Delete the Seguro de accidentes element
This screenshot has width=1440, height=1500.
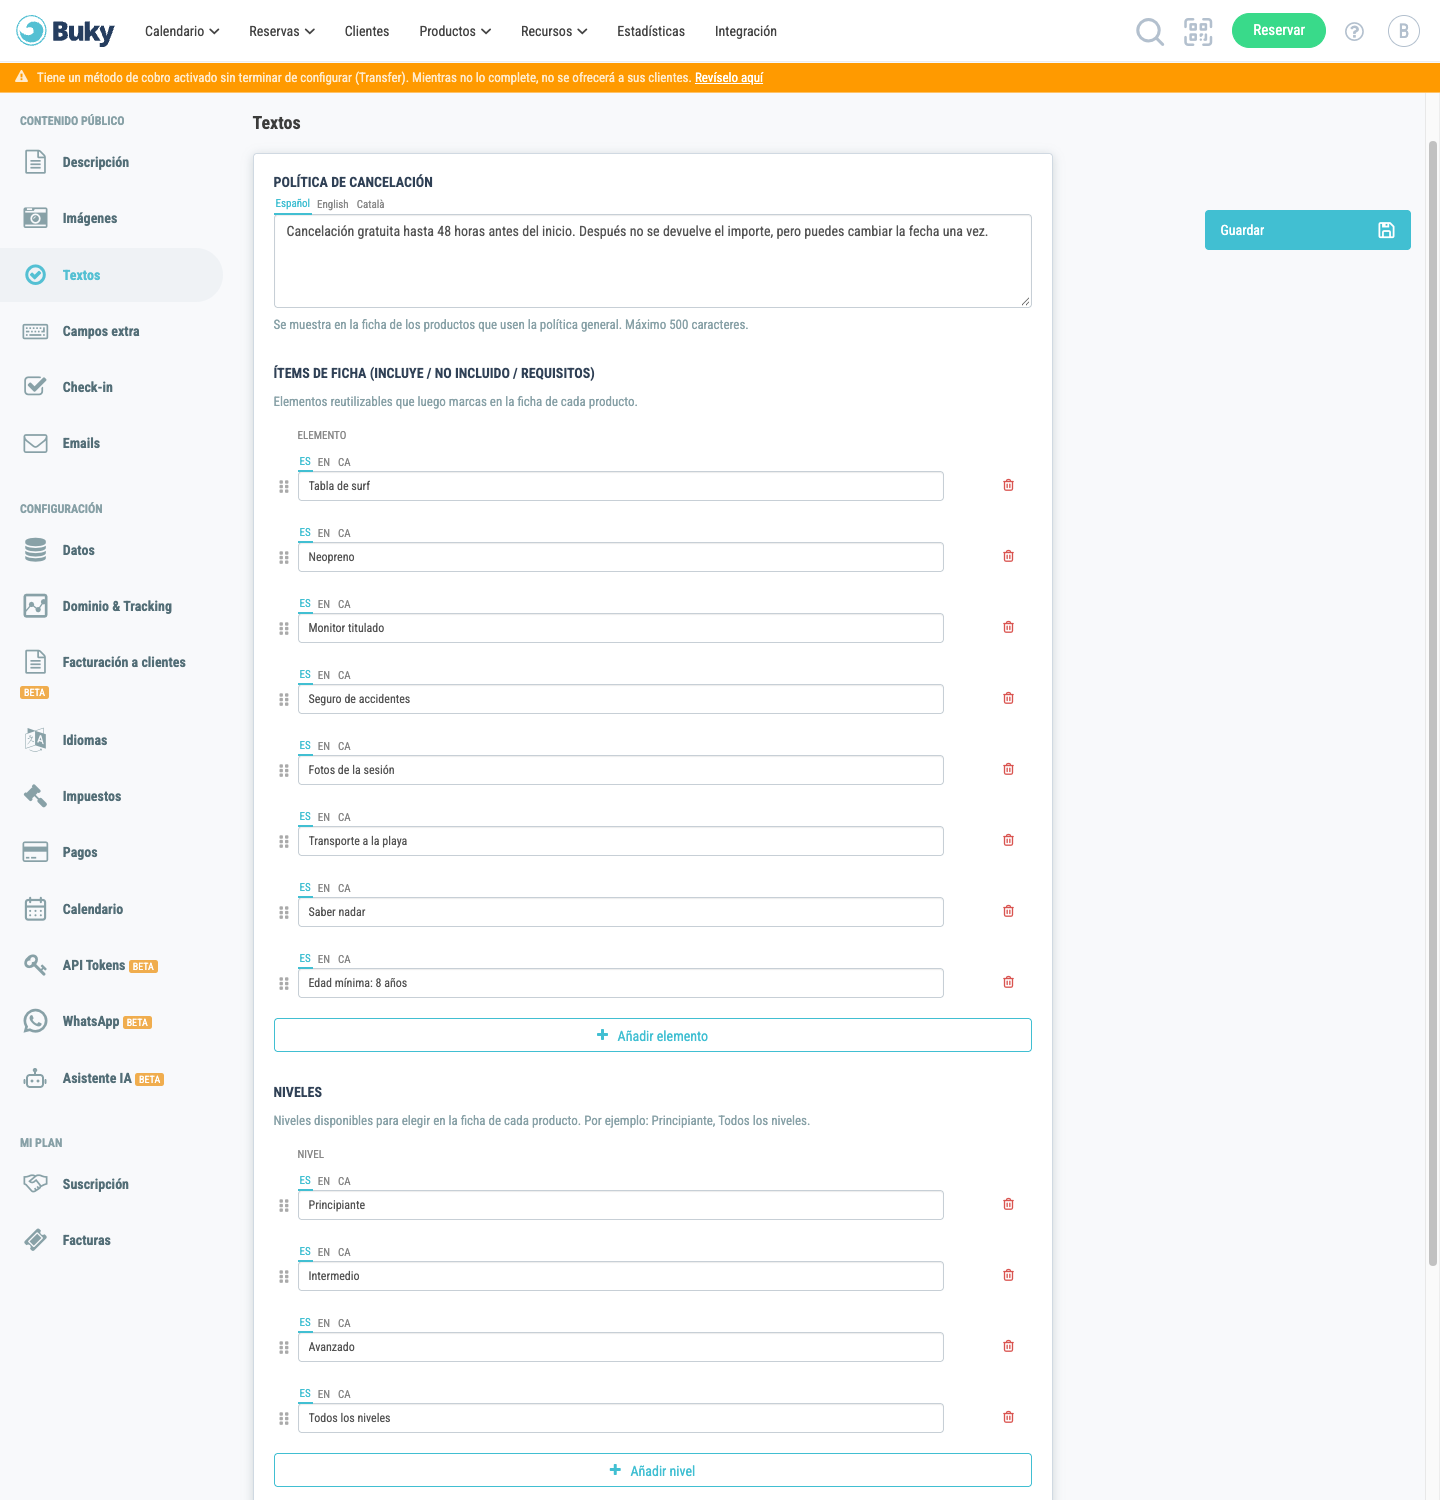(x=1008, y=698)
